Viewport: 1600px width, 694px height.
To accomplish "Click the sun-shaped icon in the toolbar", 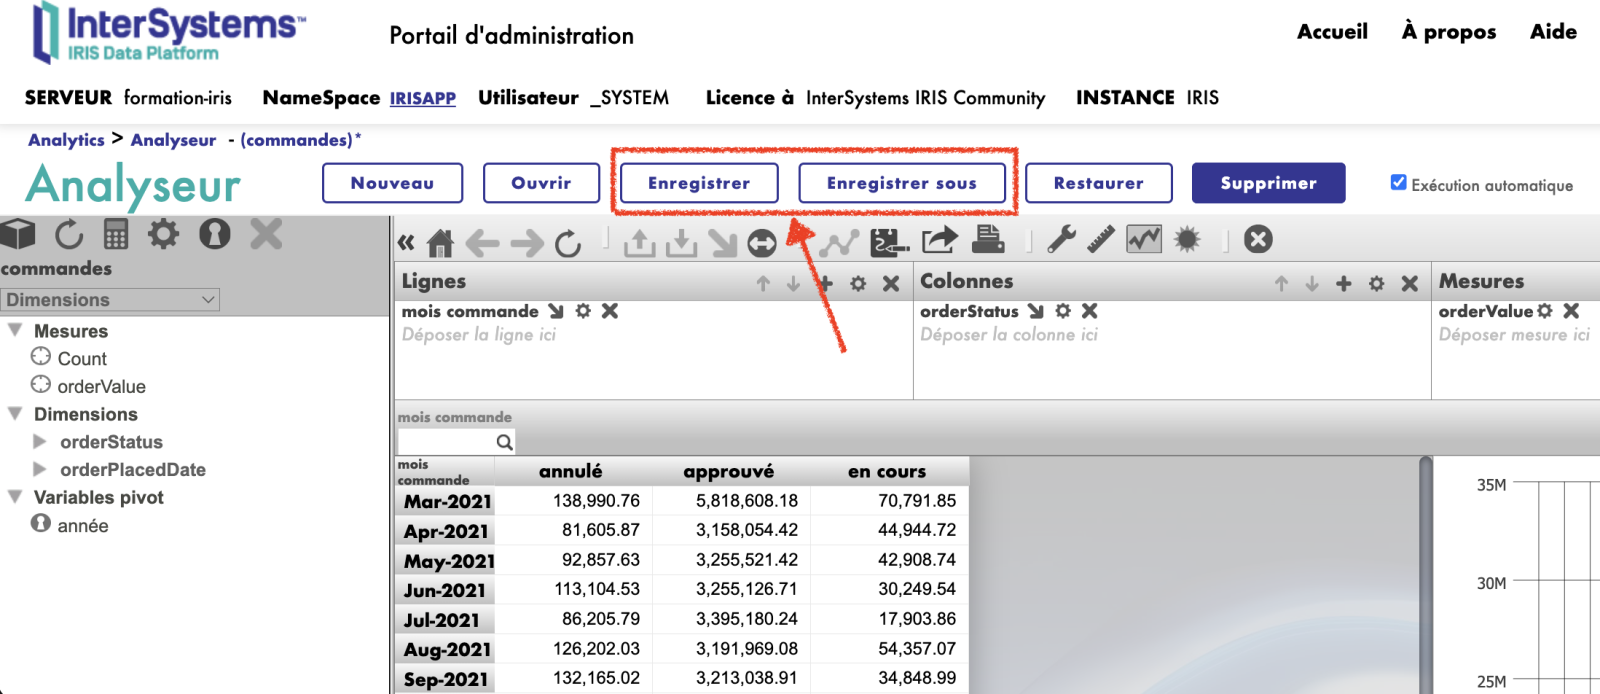I will point(1187,240).
